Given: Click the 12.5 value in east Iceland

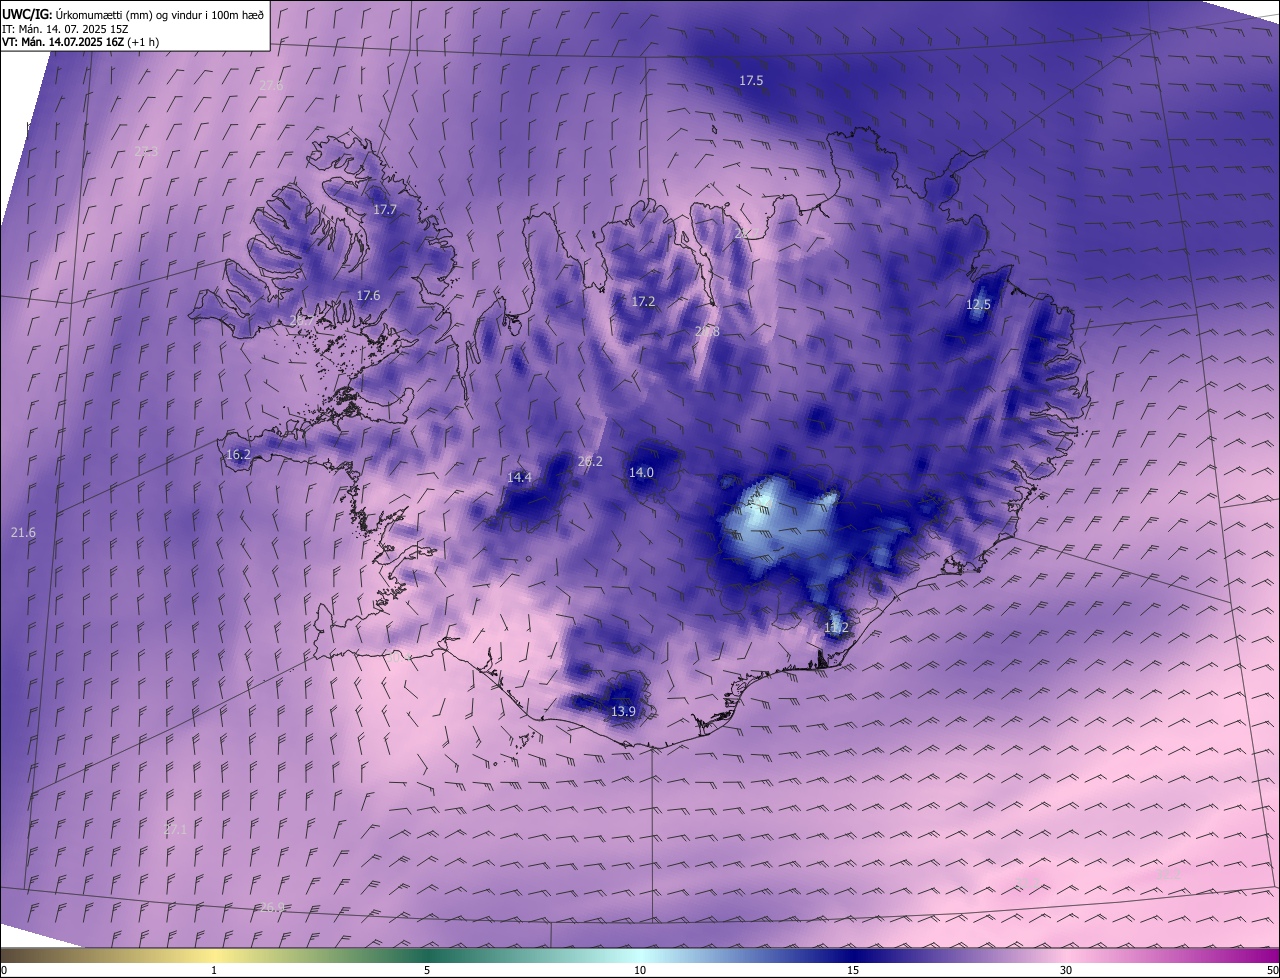Looking at the screenshot, I should [978, 305].
